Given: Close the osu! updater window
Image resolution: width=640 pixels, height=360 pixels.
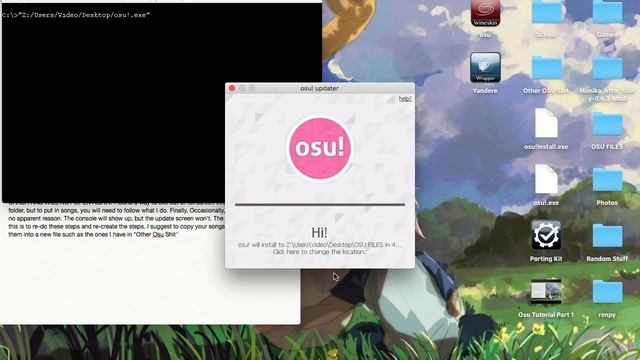Looking at the screenshot, I should click(232, 88).
